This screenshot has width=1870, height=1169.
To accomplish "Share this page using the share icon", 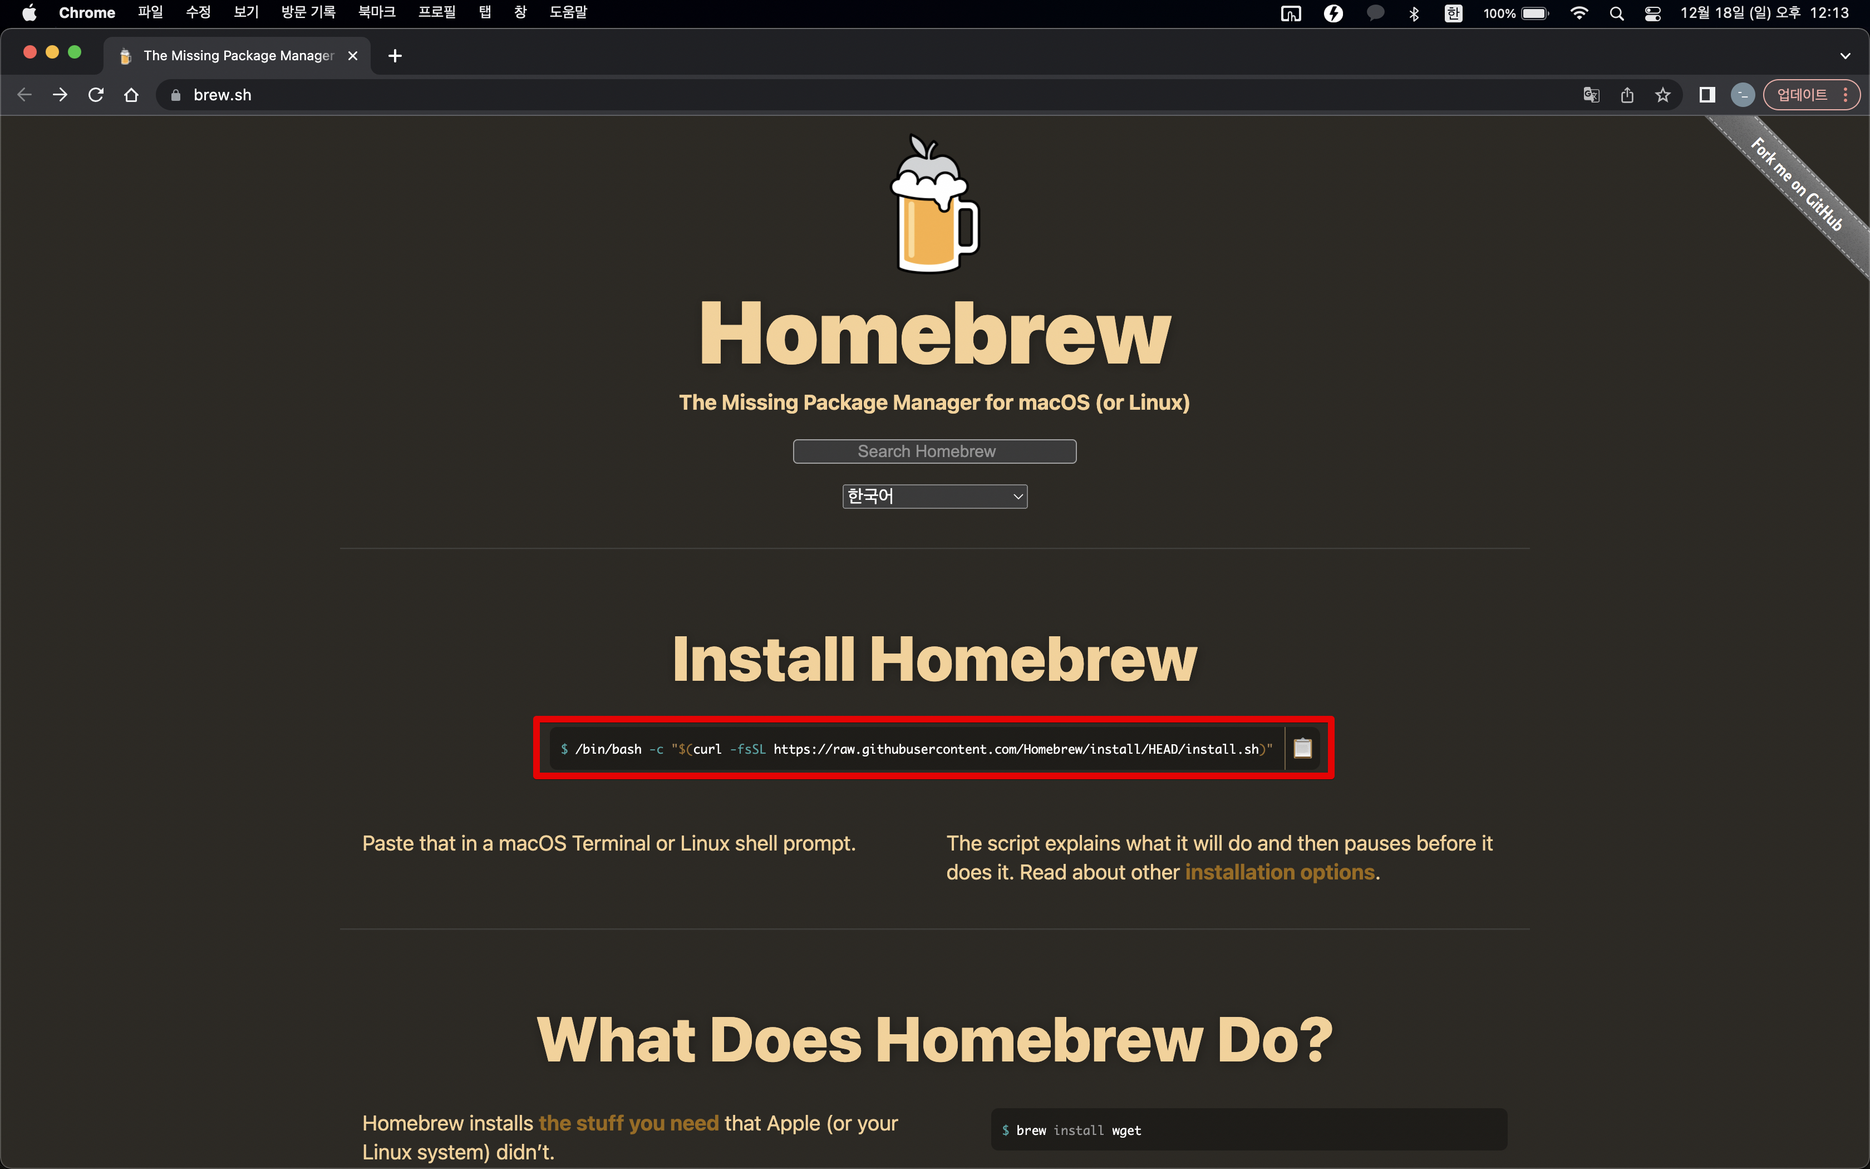I will coord(1627,95).
